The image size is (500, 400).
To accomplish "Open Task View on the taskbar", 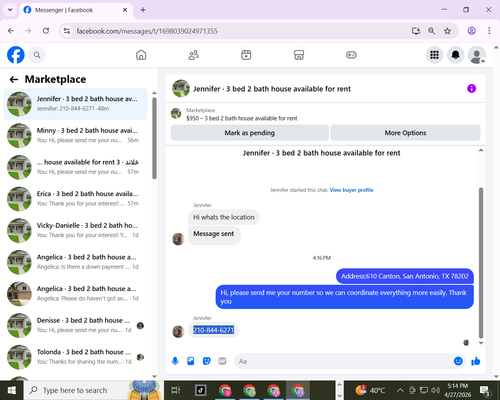I will [x=176, y=390].
